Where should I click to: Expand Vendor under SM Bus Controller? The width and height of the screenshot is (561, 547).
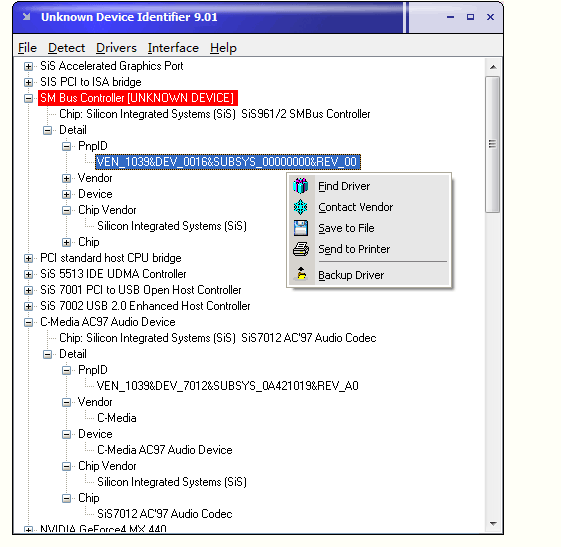coord(66,178)
